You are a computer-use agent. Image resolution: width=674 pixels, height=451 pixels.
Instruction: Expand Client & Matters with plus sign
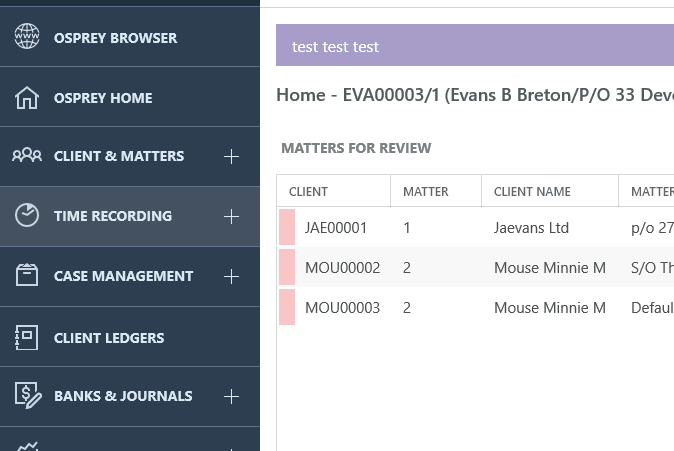231,156
